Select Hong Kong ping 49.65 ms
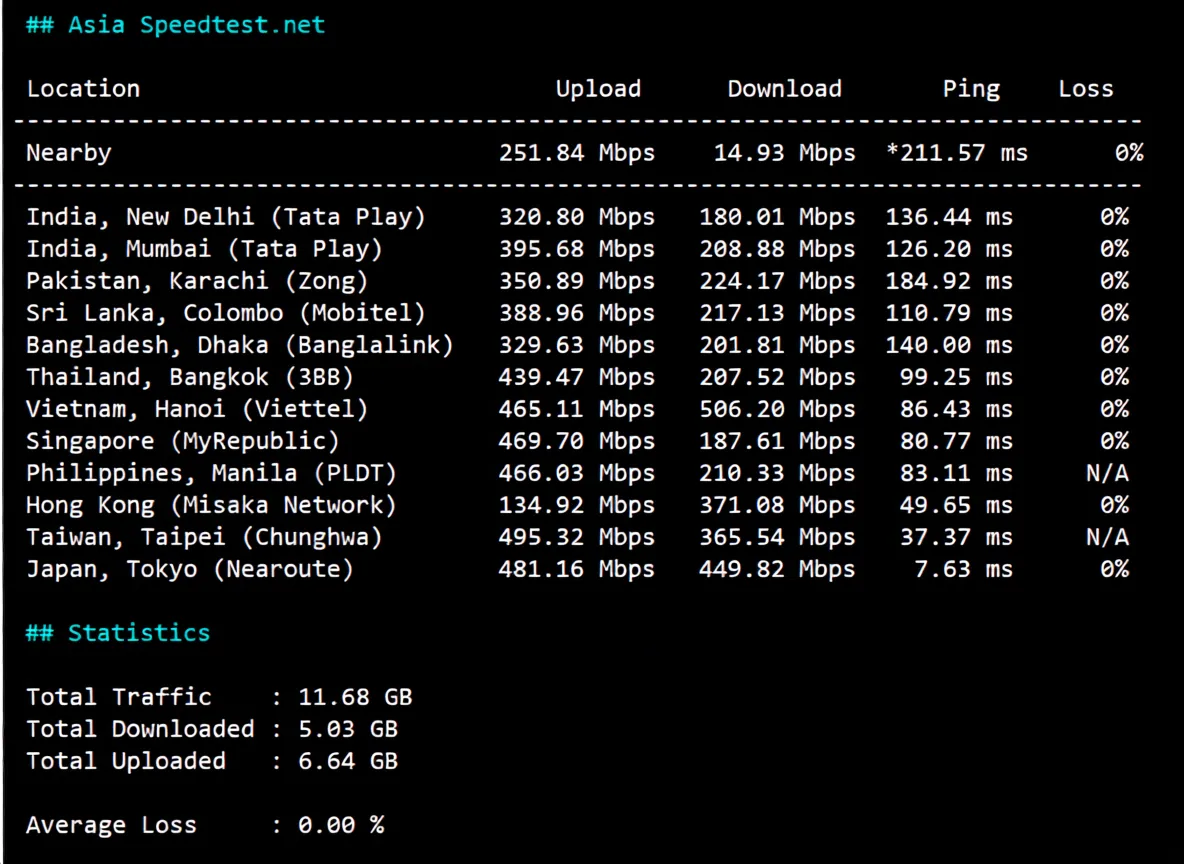The image size is (1184, 864). tap(956, 505)
